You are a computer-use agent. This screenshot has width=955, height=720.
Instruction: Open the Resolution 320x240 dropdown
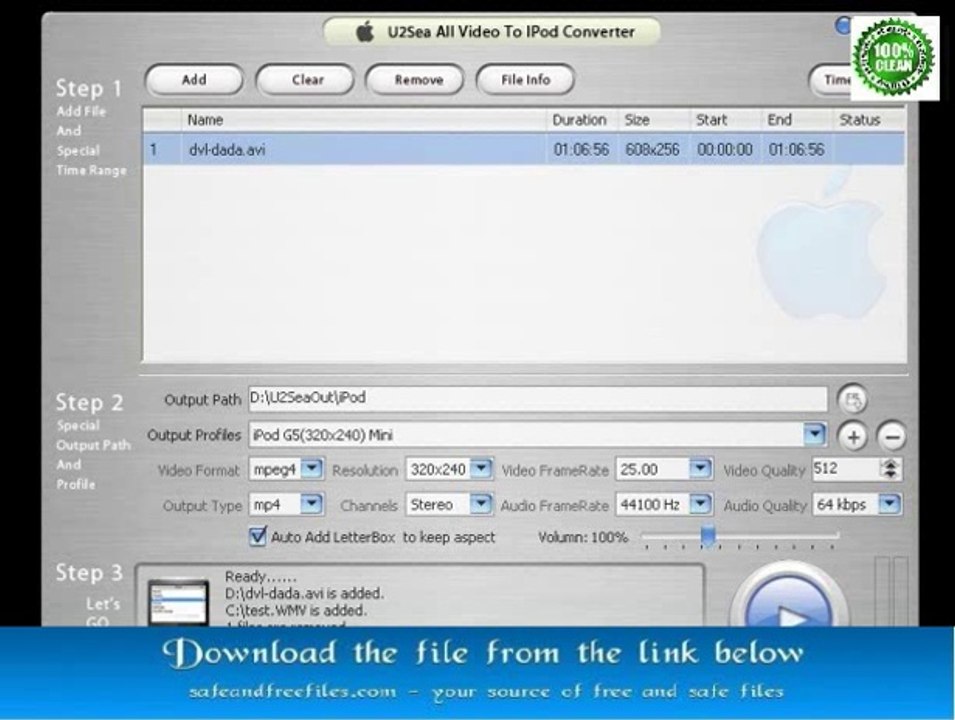pyautogui.click(x=481, y=469)
